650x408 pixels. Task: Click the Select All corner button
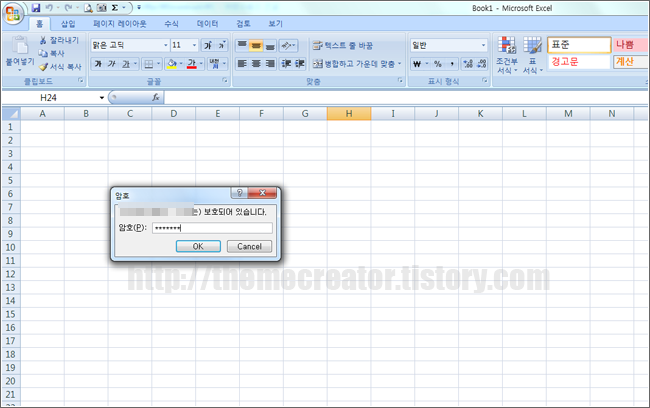pos(11,114)
